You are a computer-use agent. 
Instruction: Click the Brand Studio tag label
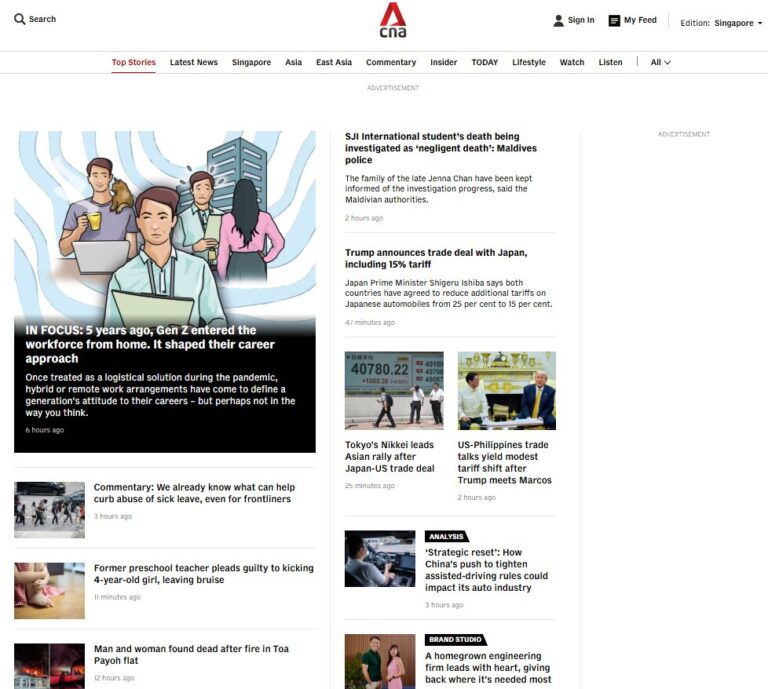point(455,639)
